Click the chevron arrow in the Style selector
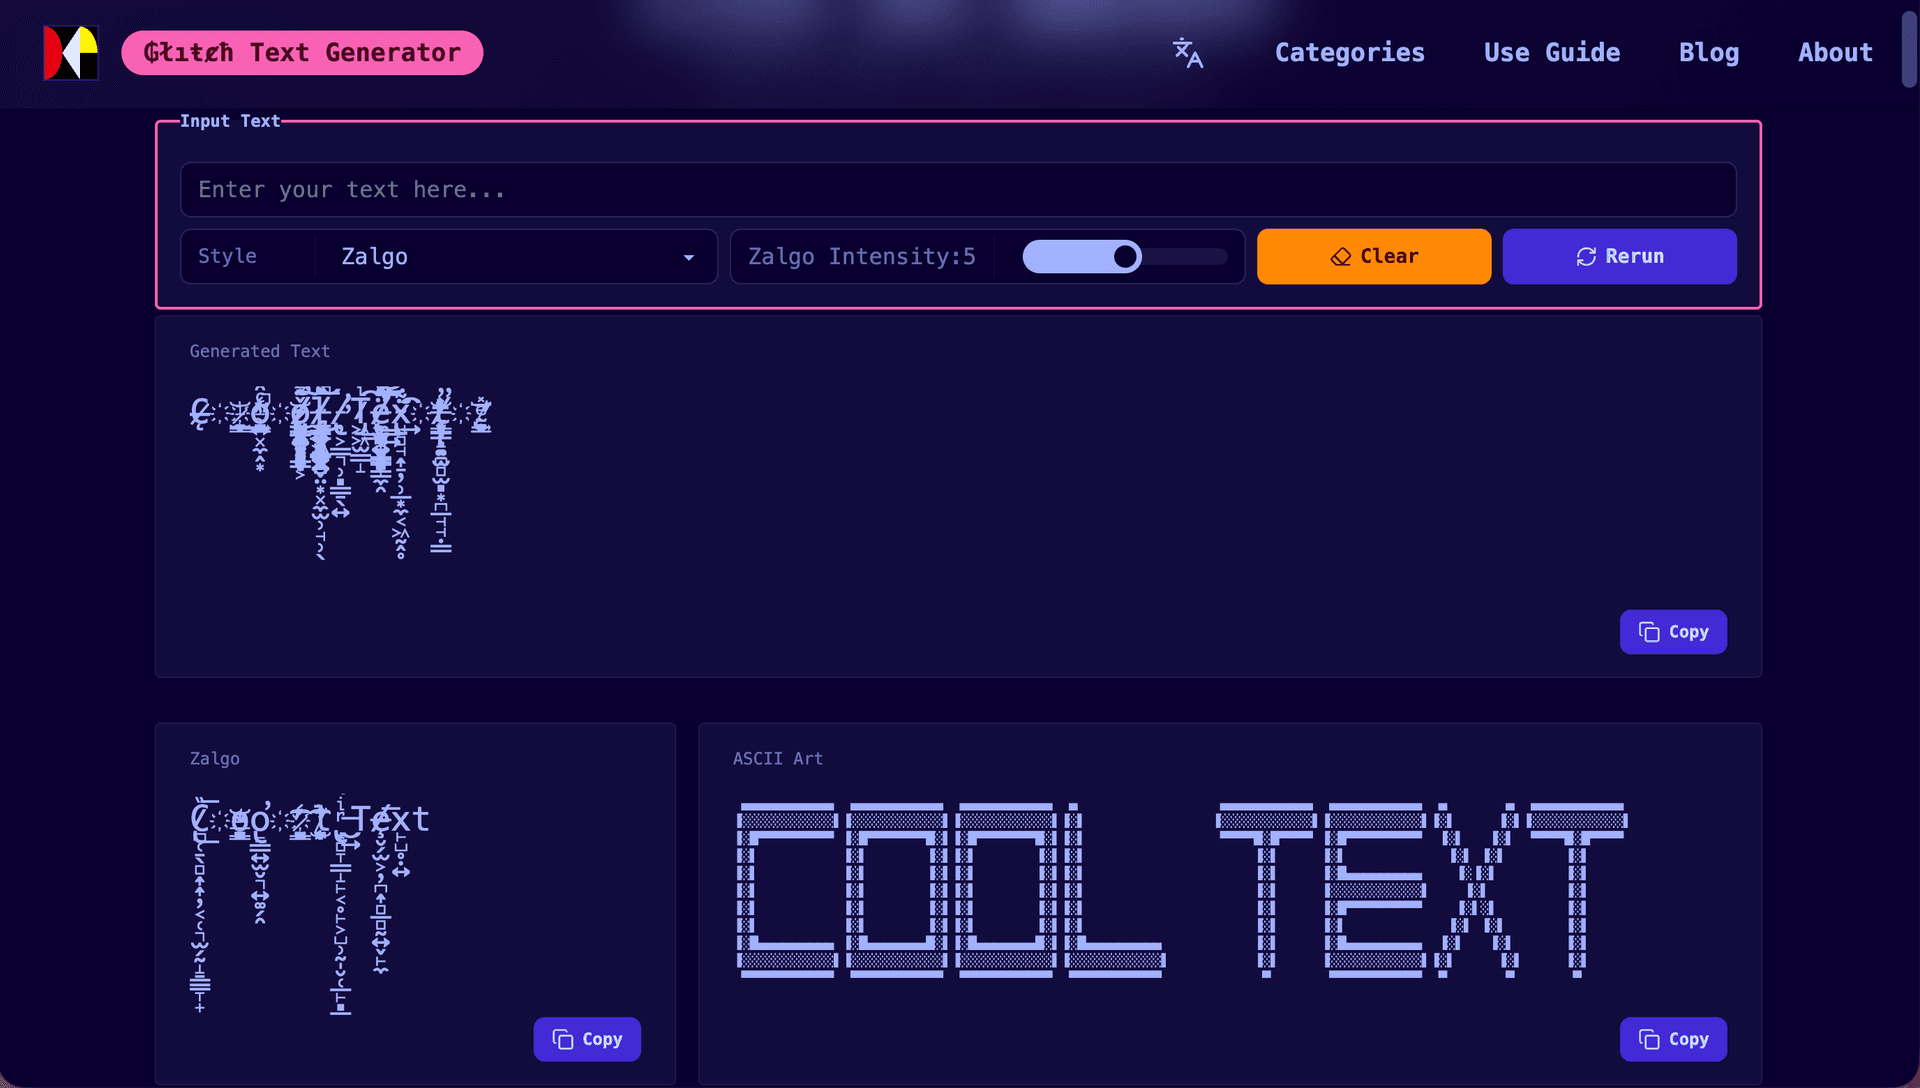 click(x=688, y=257)
